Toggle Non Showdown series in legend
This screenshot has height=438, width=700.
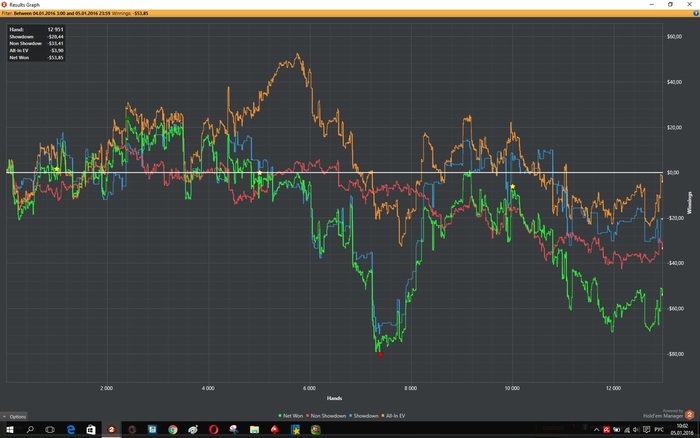(326, 416)
